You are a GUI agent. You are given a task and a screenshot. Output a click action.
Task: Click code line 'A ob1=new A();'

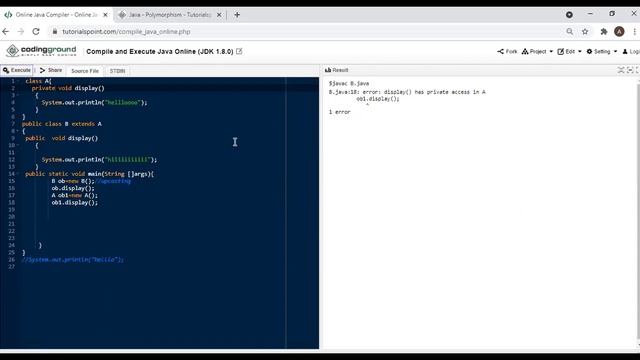[75, 195]
